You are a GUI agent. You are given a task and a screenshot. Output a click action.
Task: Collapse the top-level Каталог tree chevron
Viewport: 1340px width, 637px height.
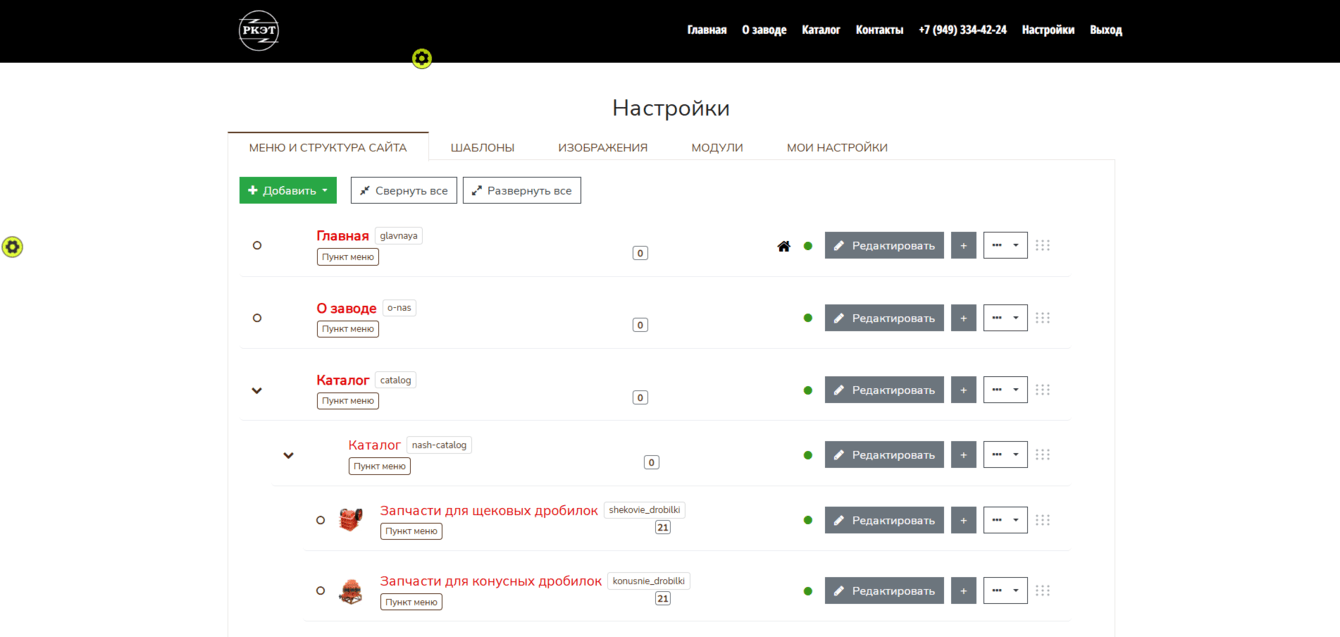coord(257,391)
